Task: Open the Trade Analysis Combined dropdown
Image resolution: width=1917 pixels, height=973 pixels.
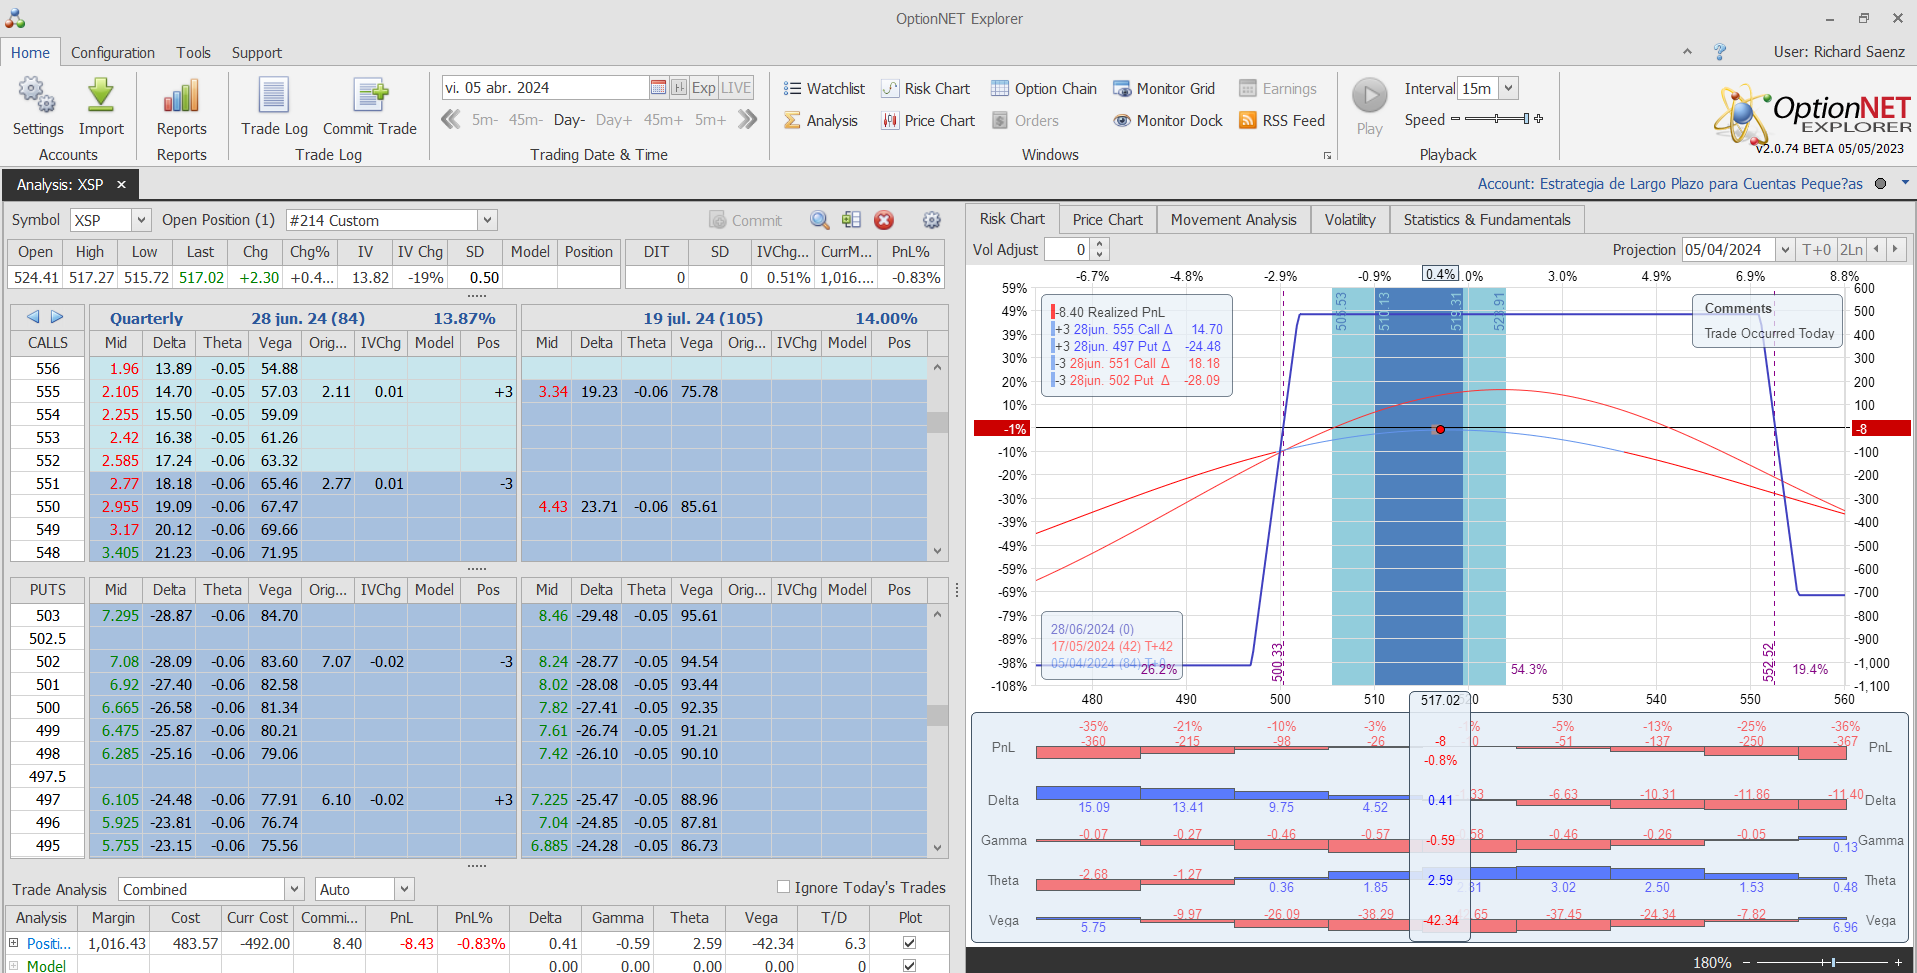Action: coord(294,889)
